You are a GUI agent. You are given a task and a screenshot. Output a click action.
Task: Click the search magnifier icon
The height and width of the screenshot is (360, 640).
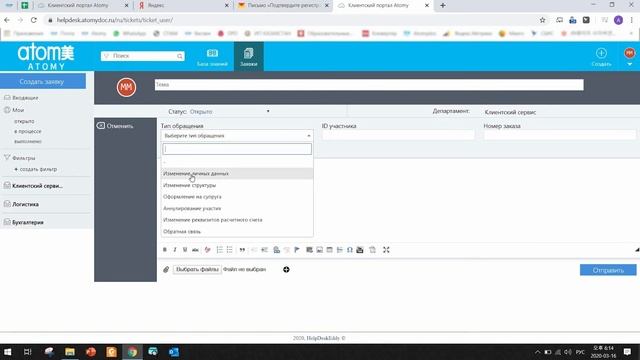tap(180, 56)
